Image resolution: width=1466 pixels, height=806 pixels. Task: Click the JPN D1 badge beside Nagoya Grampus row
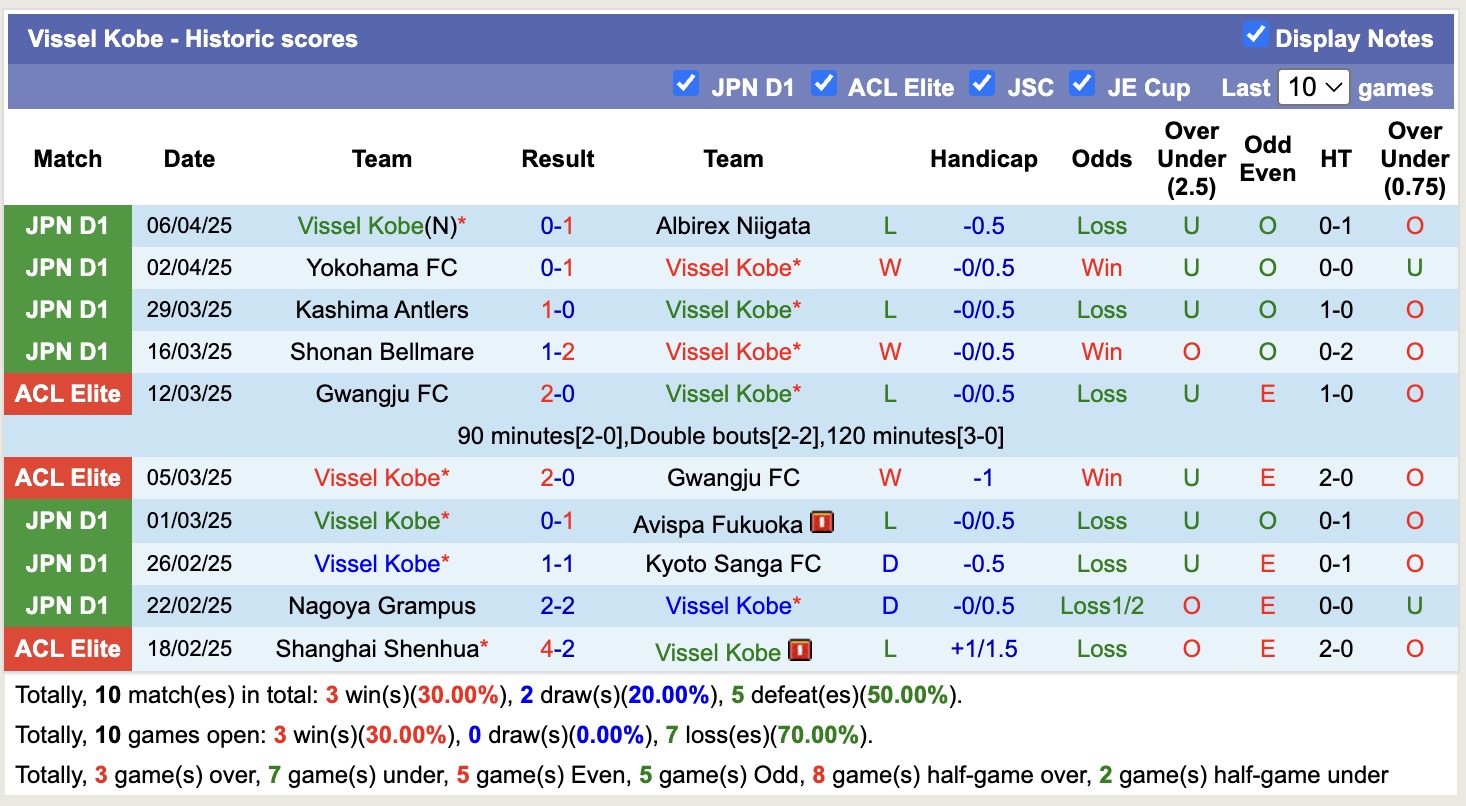point(67,606)
